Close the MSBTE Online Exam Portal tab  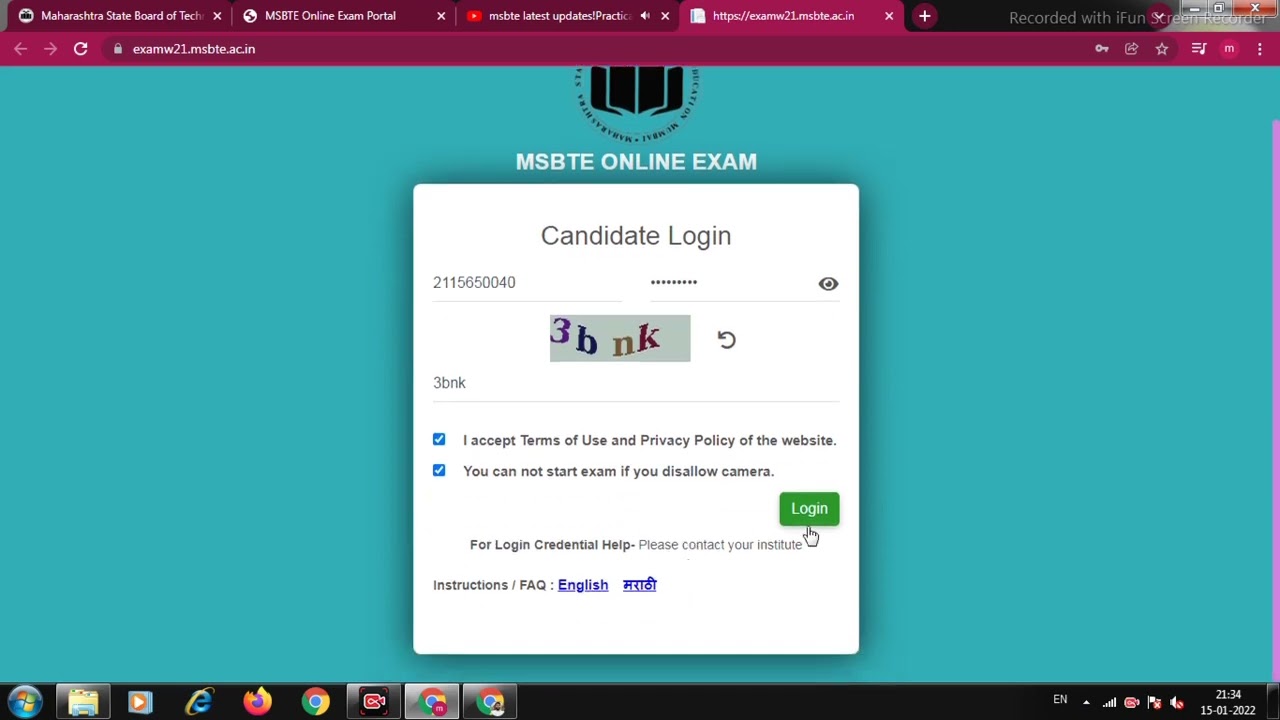[x=441, y=16]
